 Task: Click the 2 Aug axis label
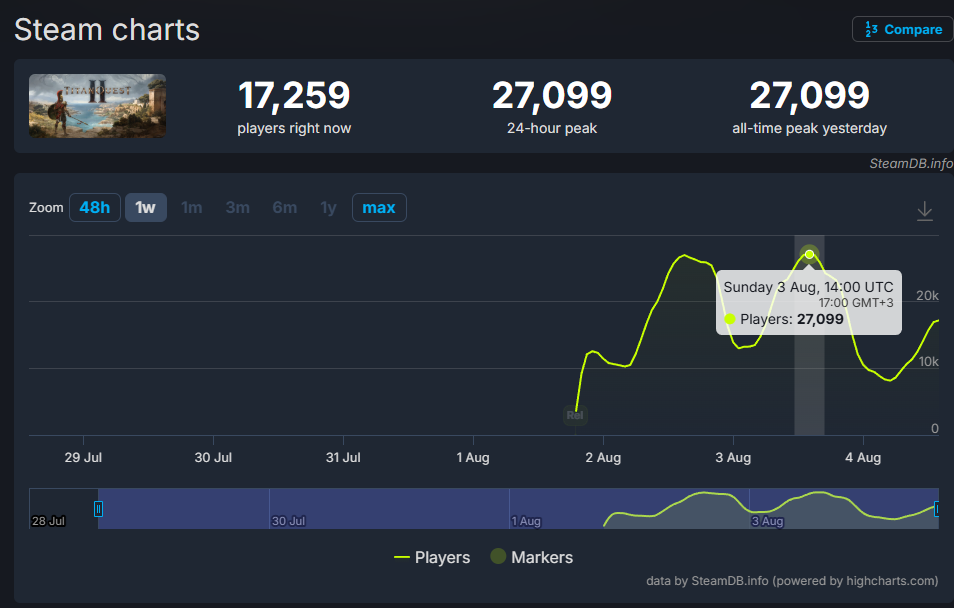tap(603, 458)
